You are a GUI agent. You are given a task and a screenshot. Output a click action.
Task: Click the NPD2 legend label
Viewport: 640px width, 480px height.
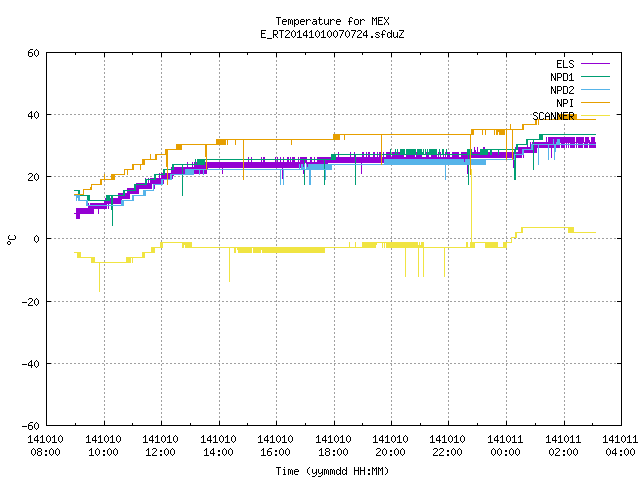tap(562, 90)
